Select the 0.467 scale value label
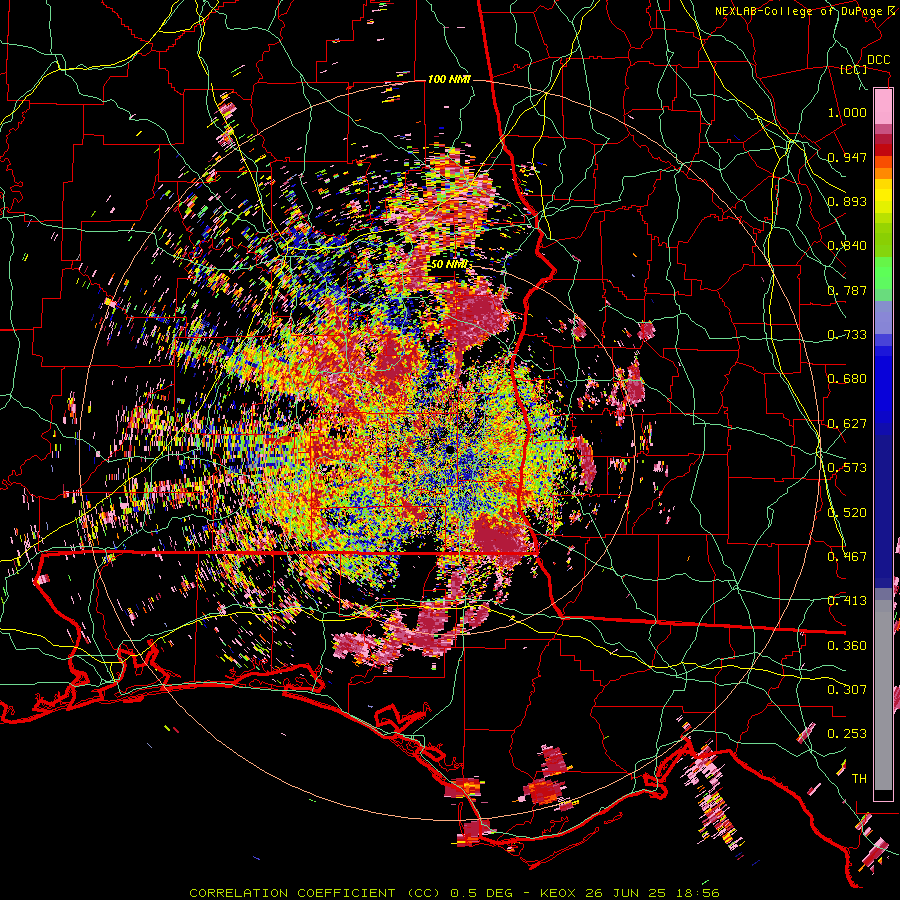 pos(847,557)
